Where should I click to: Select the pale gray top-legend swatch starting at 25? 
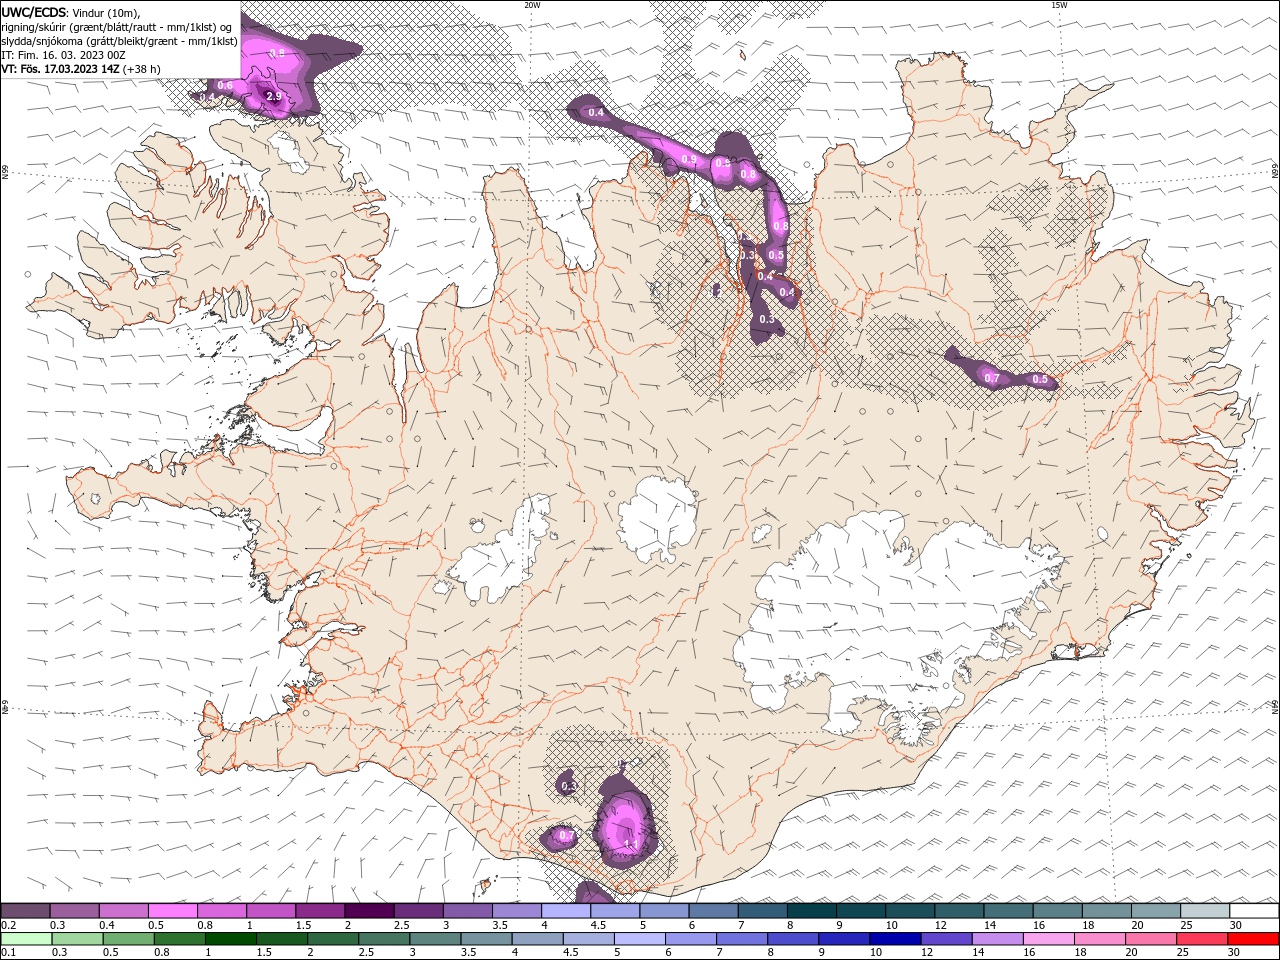[x=1204, y=911]
